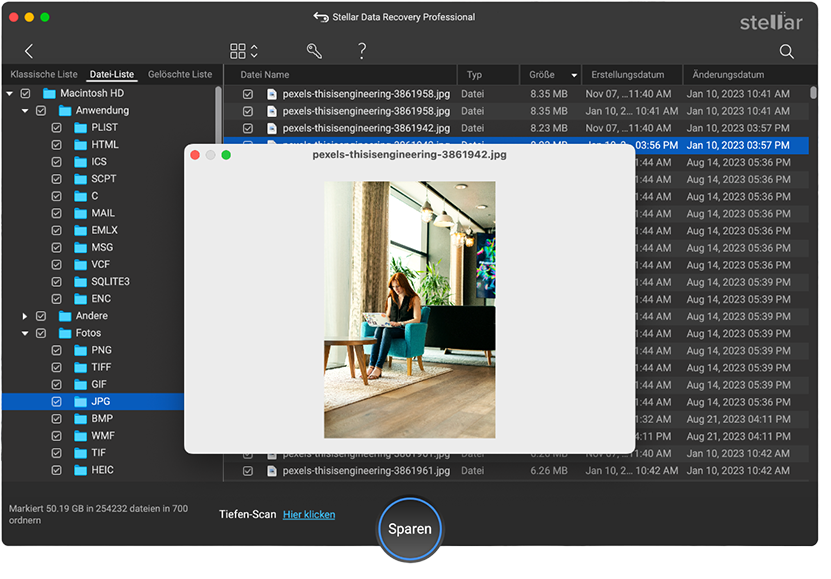
Task: Select the HEIC folder icon
Action: click(x=79, y=470)
